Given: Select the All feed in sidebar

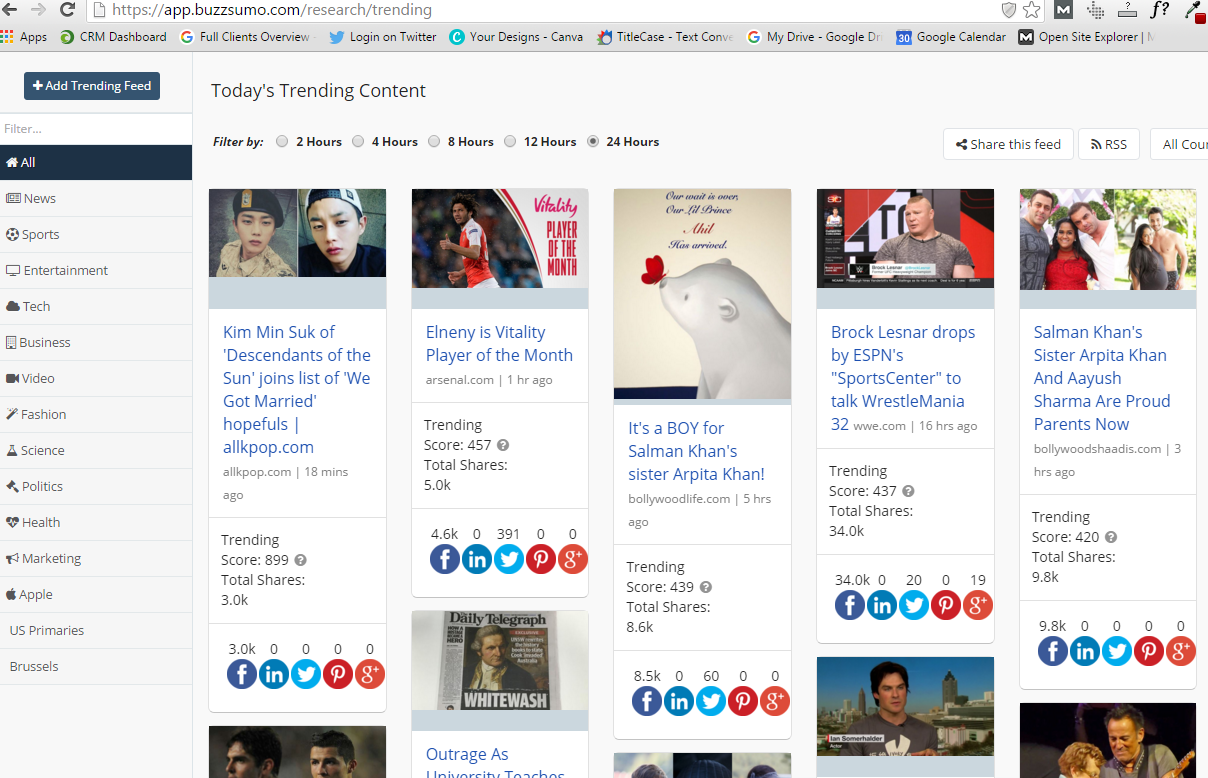Looking at the screenshot, I should tap(96, 162).
